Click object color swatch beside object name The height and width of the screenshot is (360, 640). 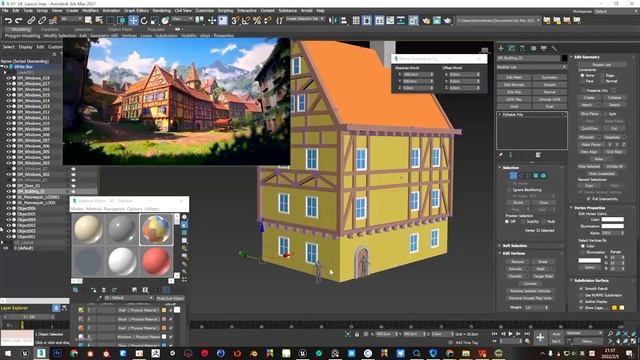click(564, 58)
